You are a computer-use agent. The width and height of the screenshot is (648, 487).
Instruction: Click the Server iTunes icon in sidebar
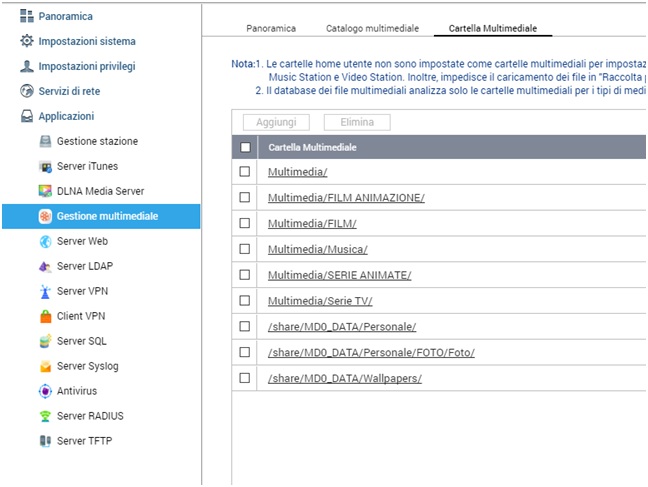45,166
